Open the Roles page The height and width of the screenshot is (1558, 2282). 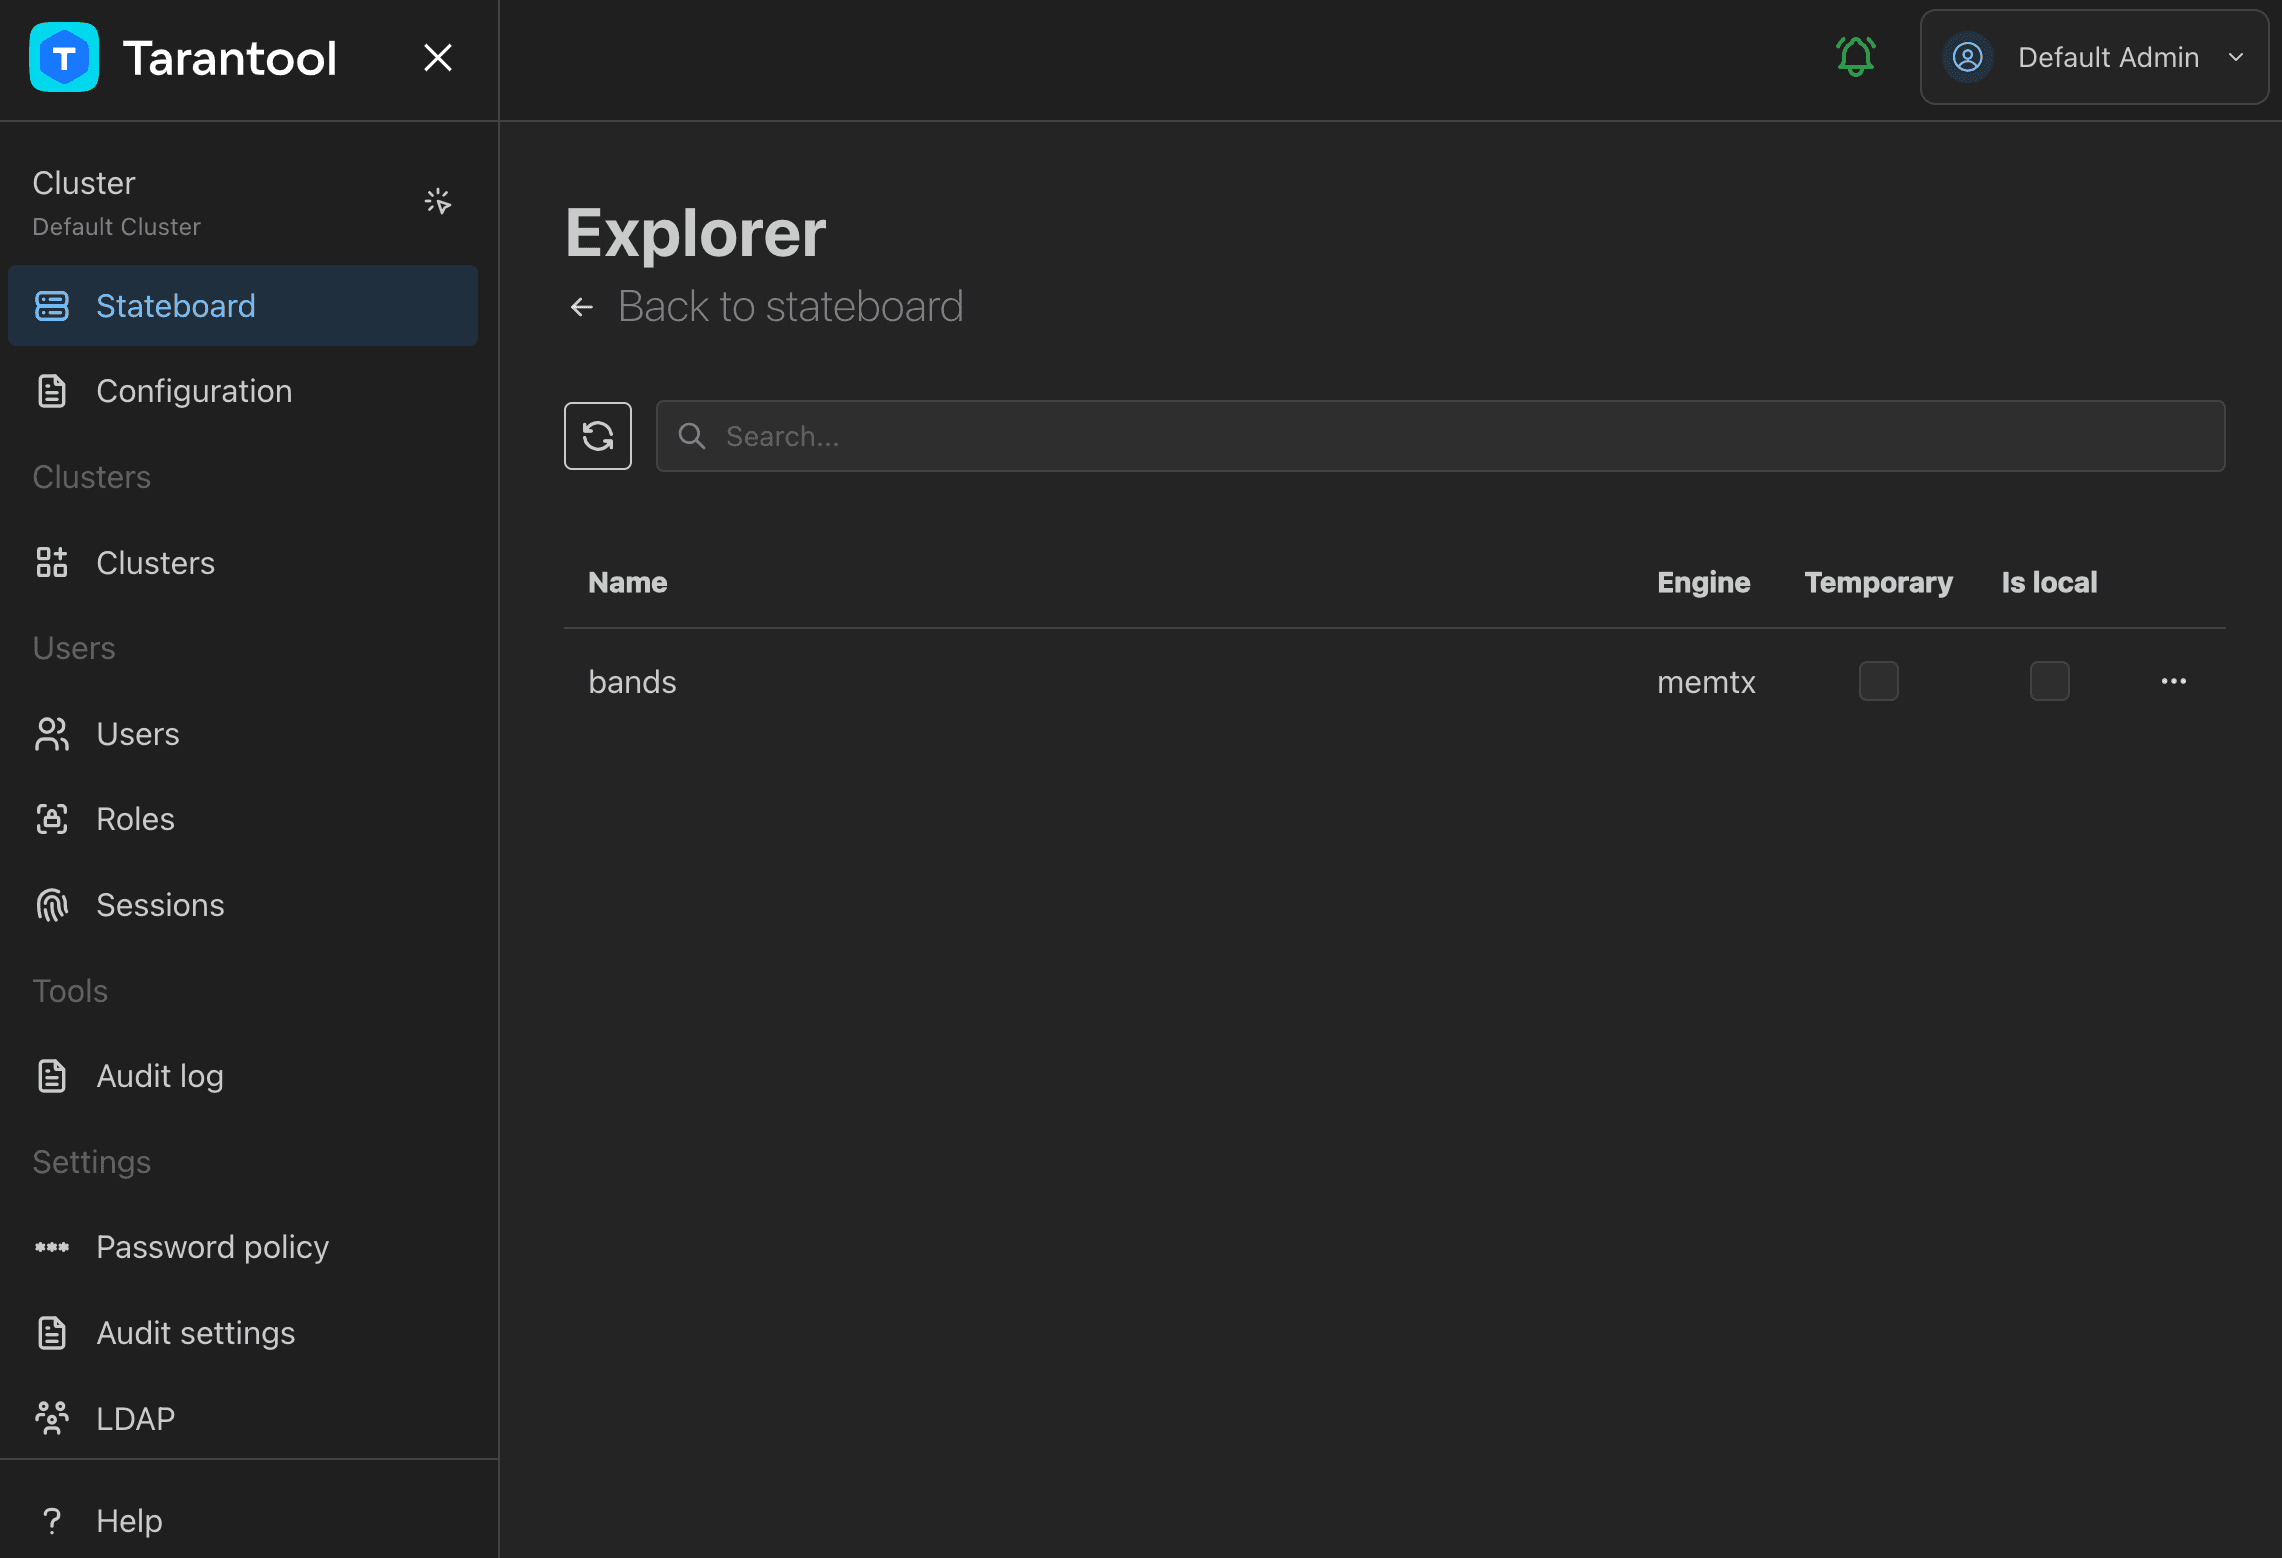pos(243,819)
